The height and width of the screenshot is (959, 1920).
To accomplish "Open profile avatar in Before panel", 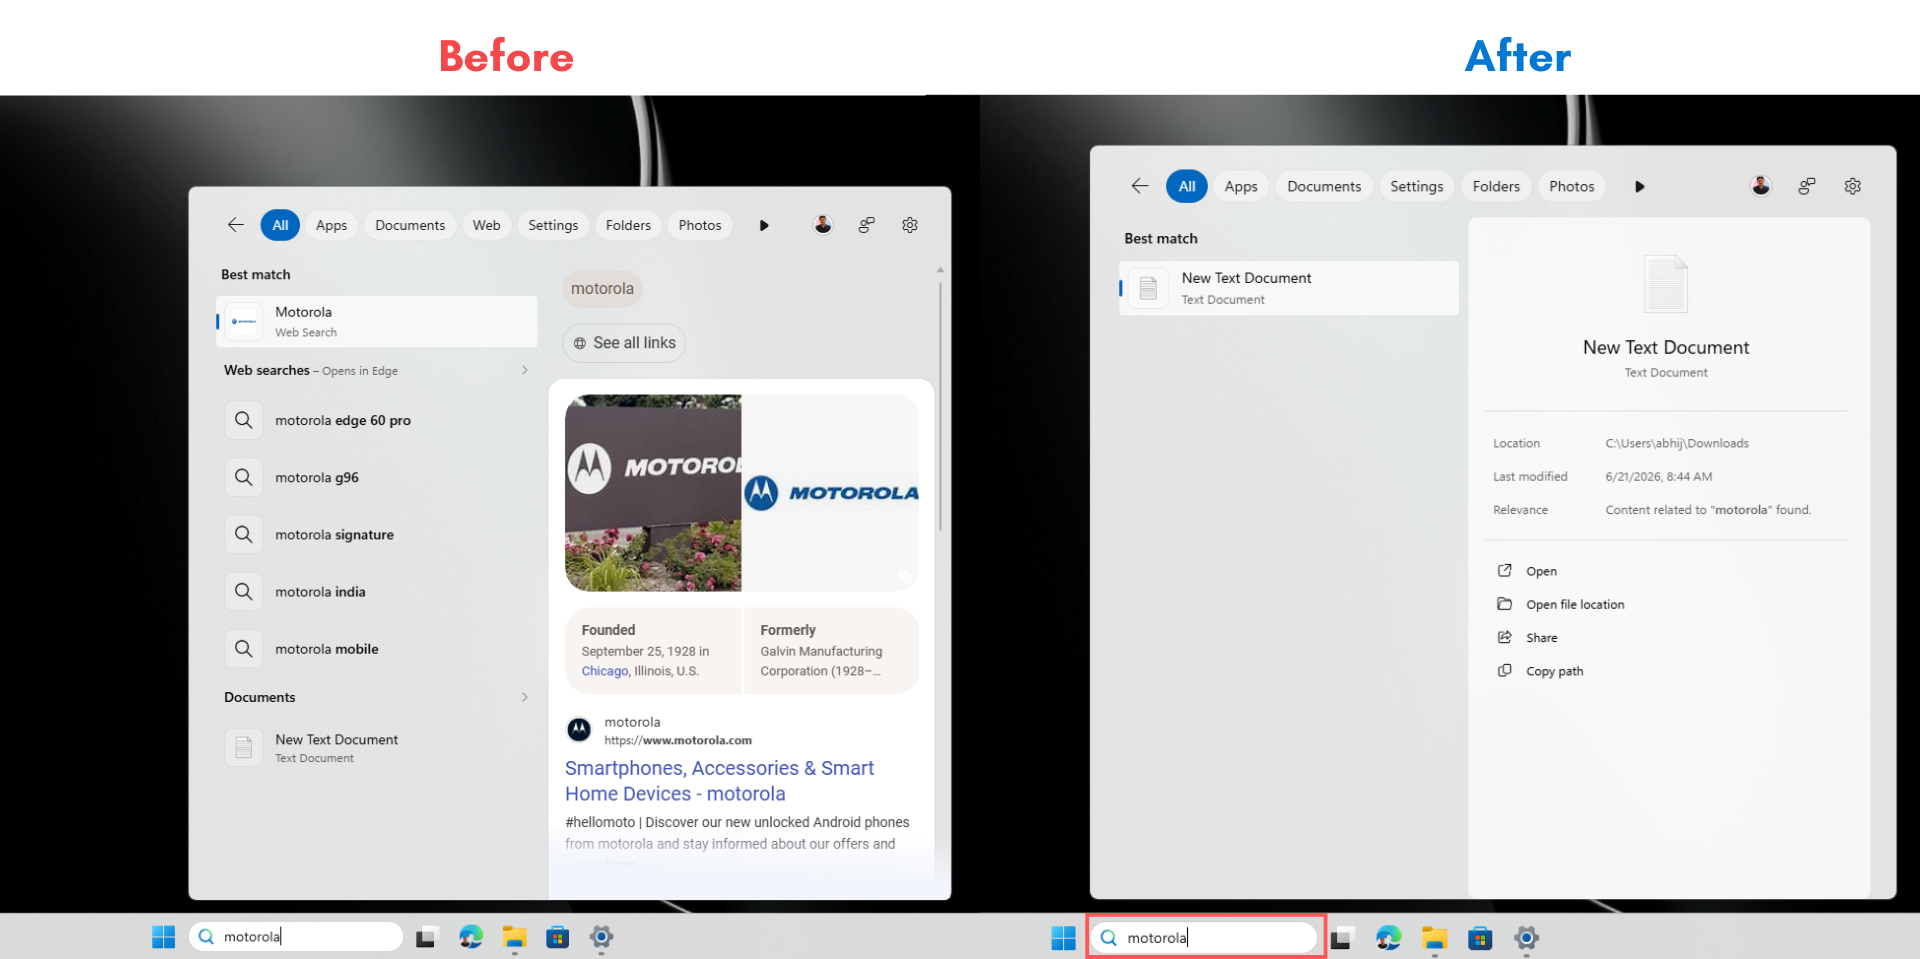I will tap(823, 225).
